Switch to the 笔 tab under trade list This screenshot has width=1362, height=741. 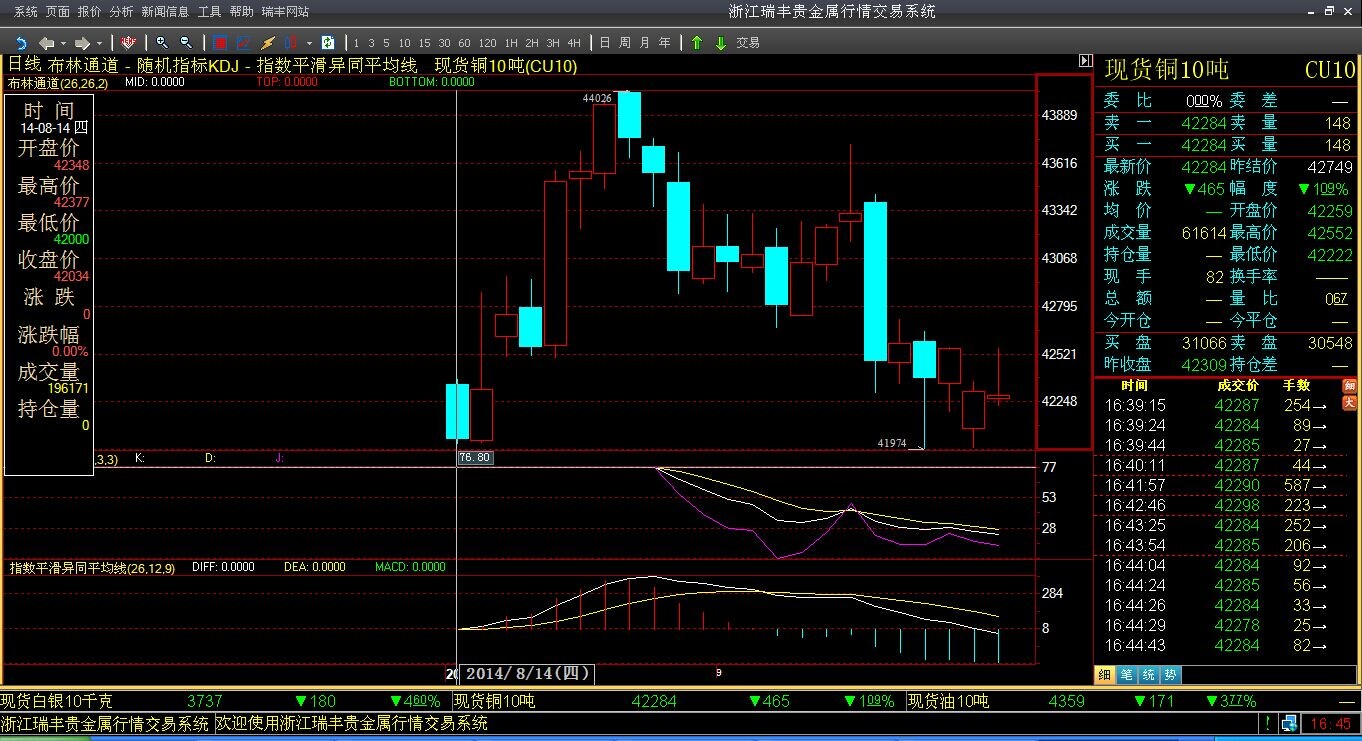tap(1127, 674)
